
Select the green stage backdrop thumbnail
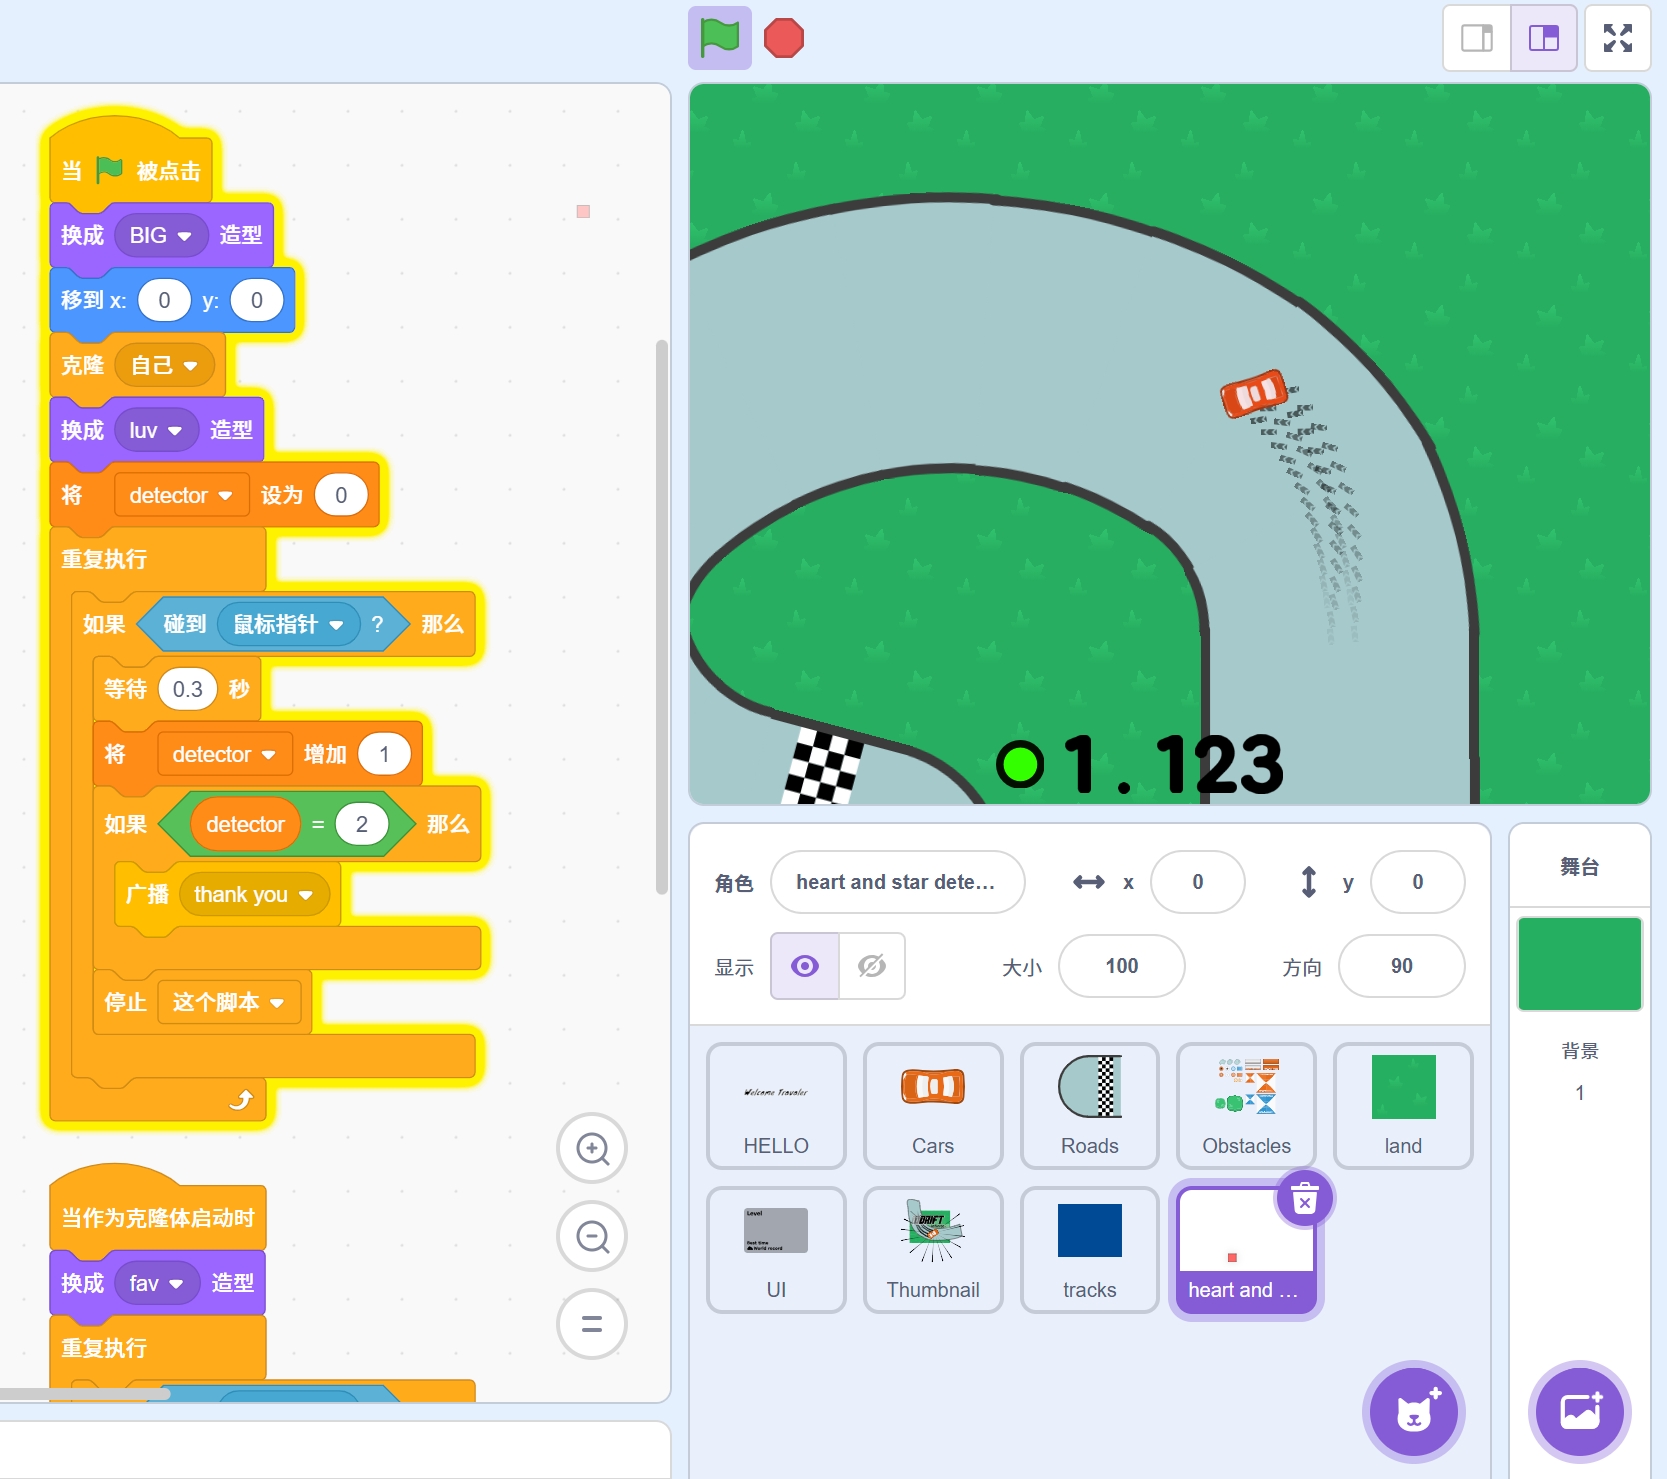(x=1579, y=964)
